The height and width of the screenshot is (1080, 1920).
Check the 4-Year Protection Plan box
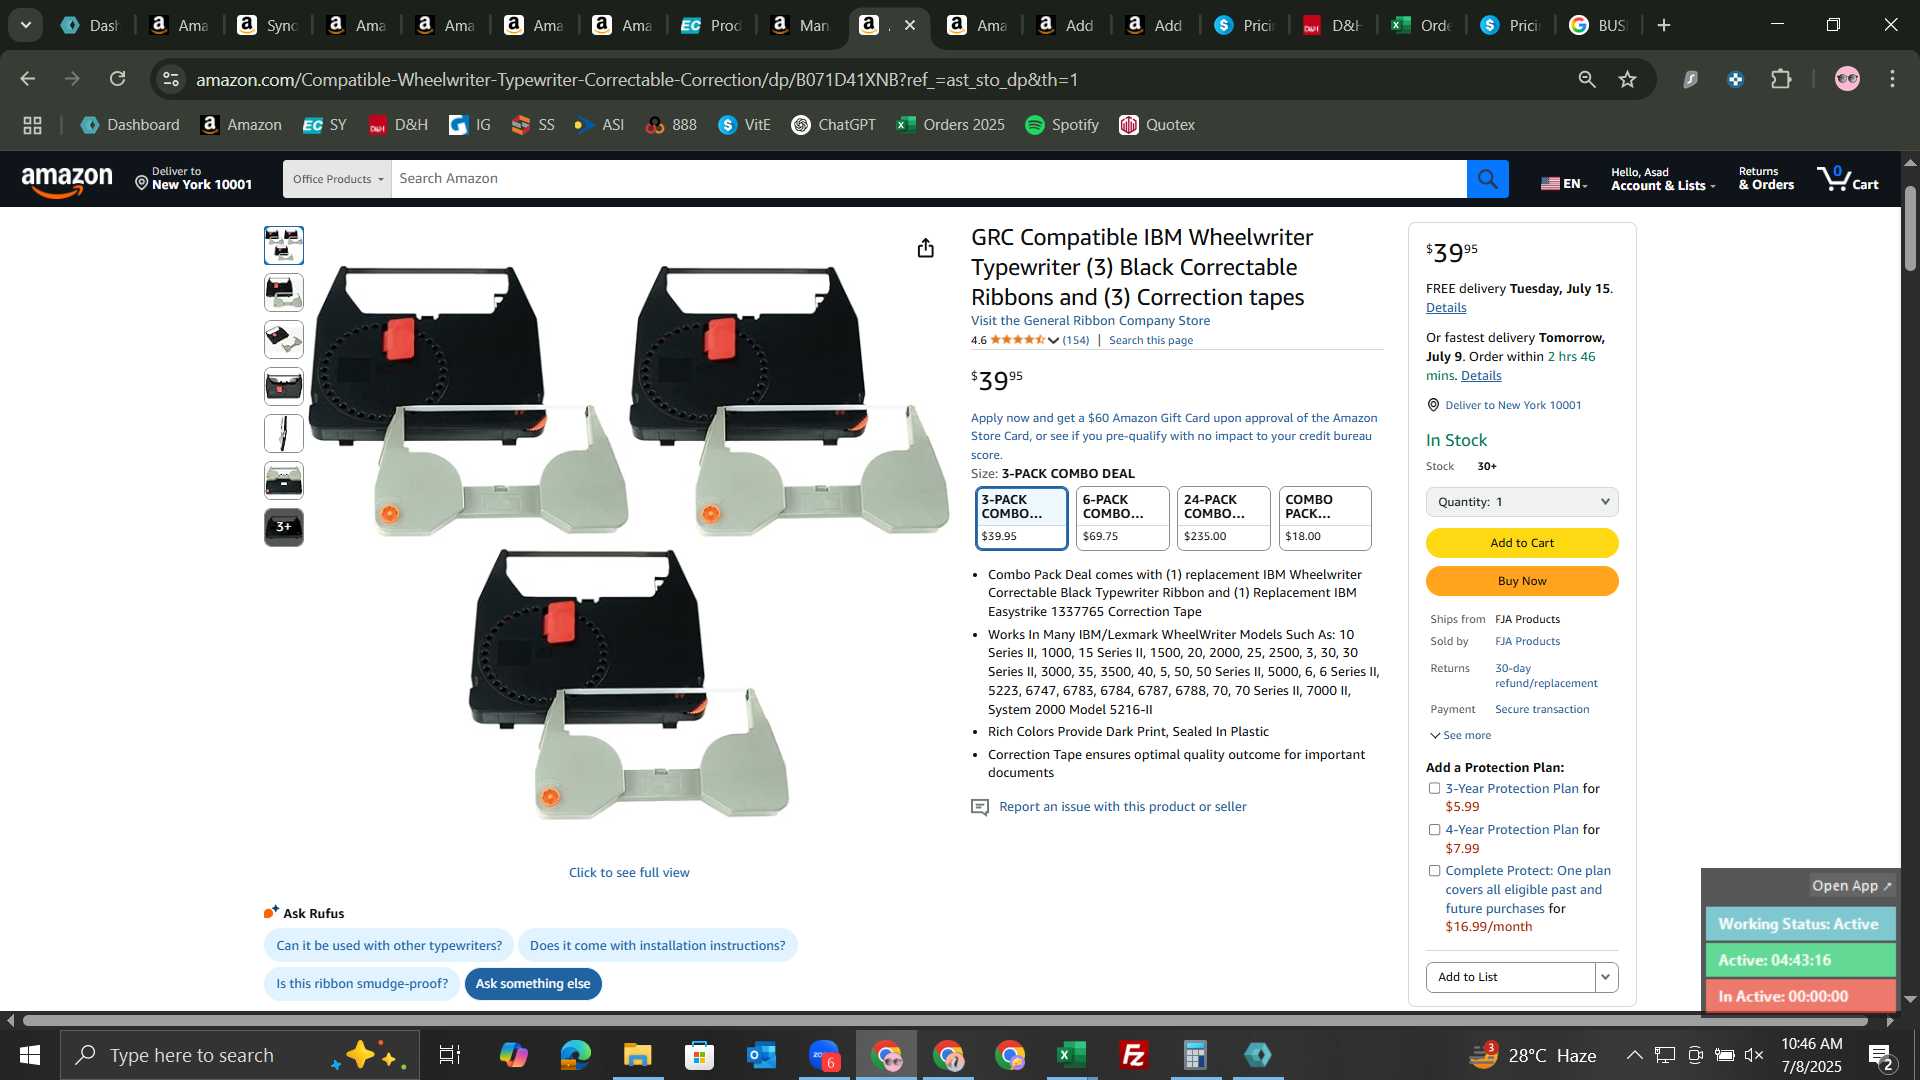1434,830
